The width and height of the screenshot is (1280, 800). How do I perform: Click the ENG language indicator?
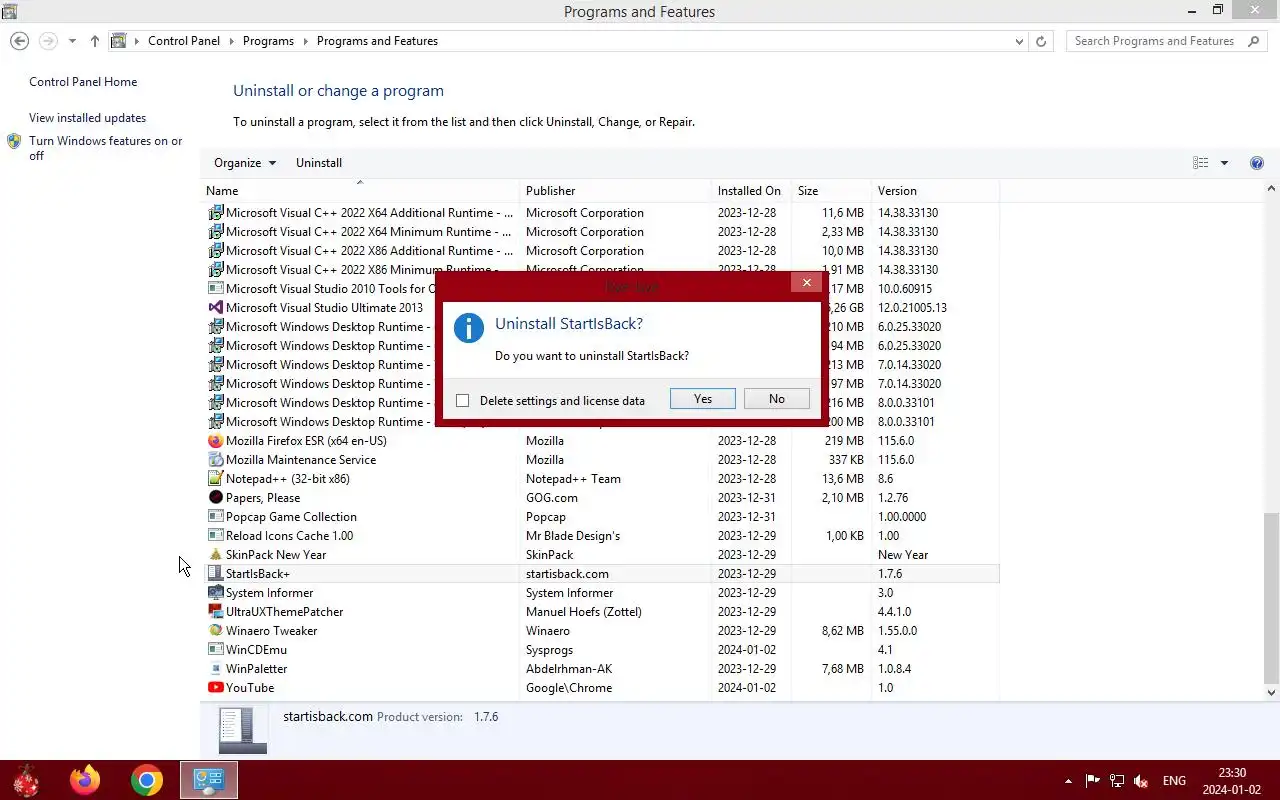tap(1174, 781)
